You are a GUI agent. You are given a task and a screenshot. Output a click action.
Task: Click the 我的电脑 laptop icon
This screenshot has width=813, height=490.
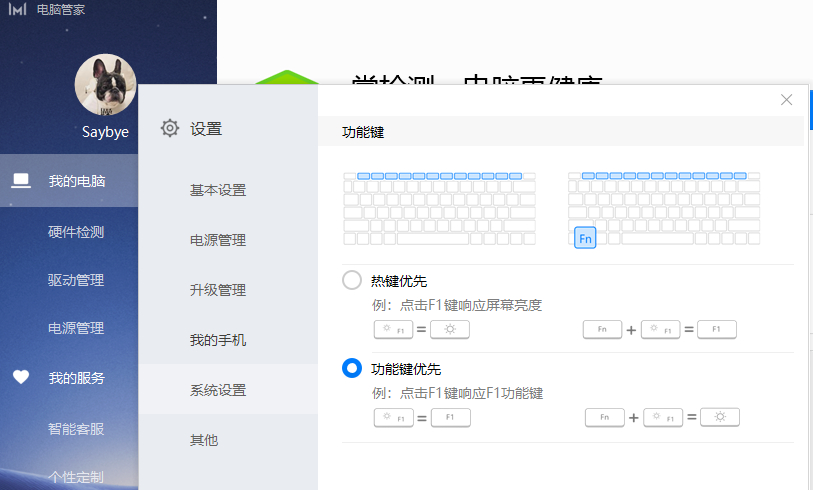click(x=21, y=180)
